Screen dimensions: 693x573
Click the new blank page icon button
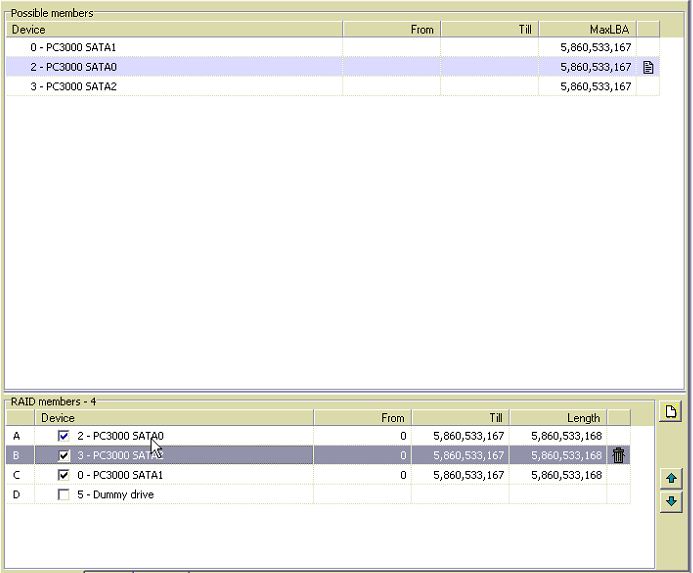[x=670, y=412]
